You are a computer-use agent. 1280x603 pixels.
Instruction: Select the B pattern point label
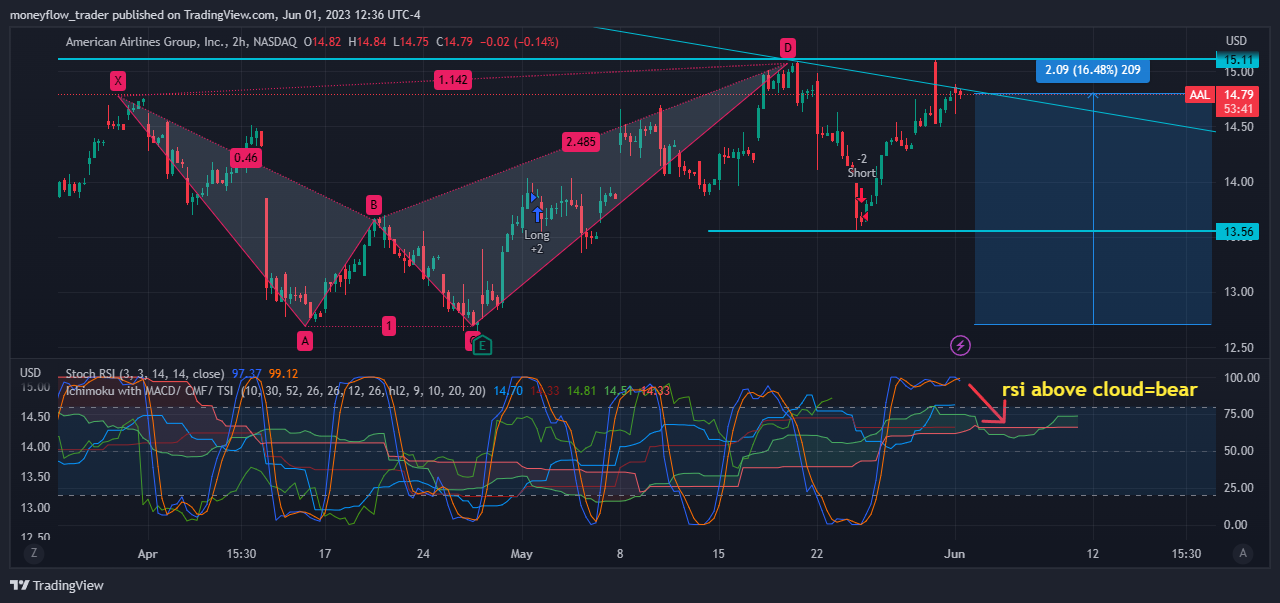pyautogui.click(x=373, y=205)
